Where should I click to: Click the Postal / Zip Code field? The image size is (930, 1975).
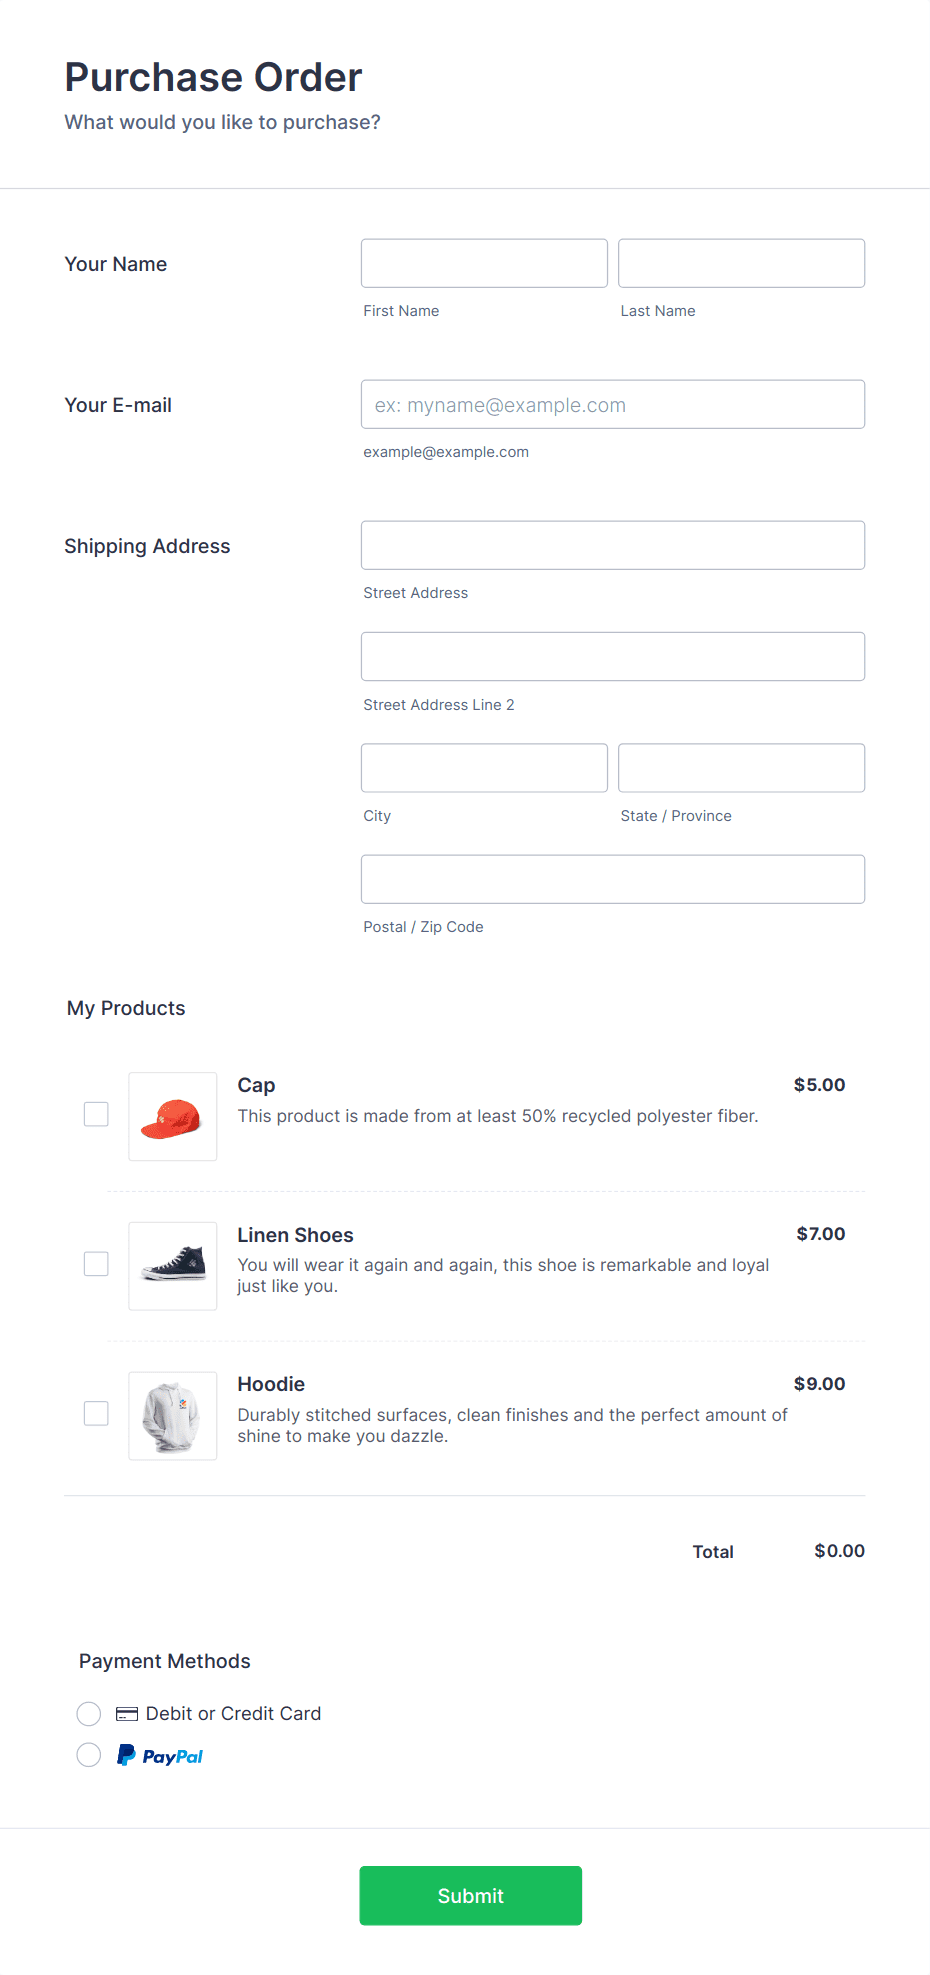[x=612, y=878]
